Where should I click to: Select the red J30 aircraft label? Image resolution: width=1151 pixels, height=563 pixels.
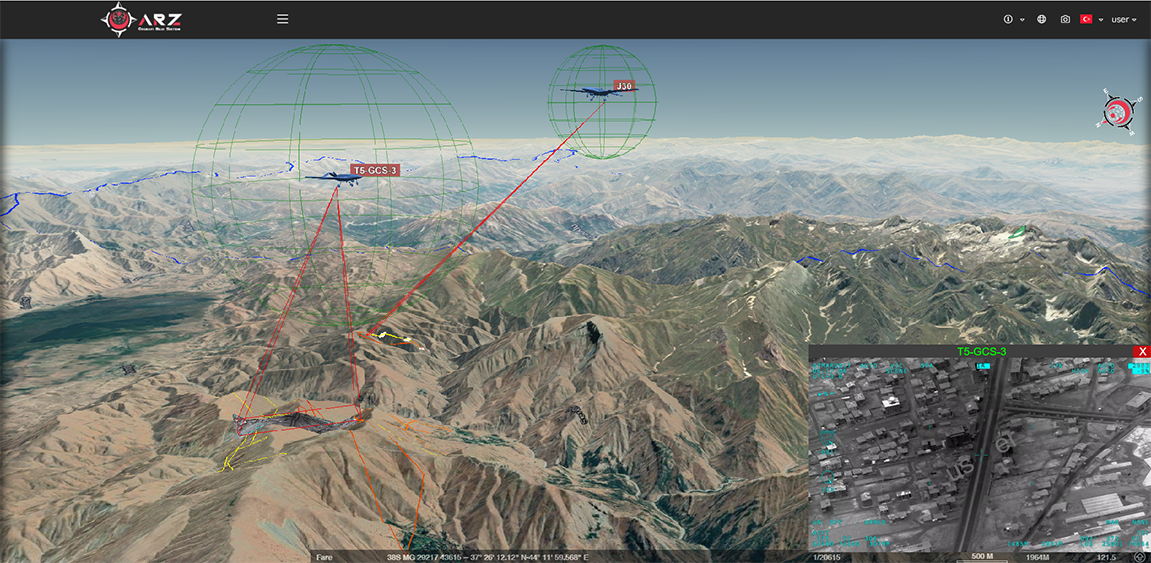tap(624, 86)
